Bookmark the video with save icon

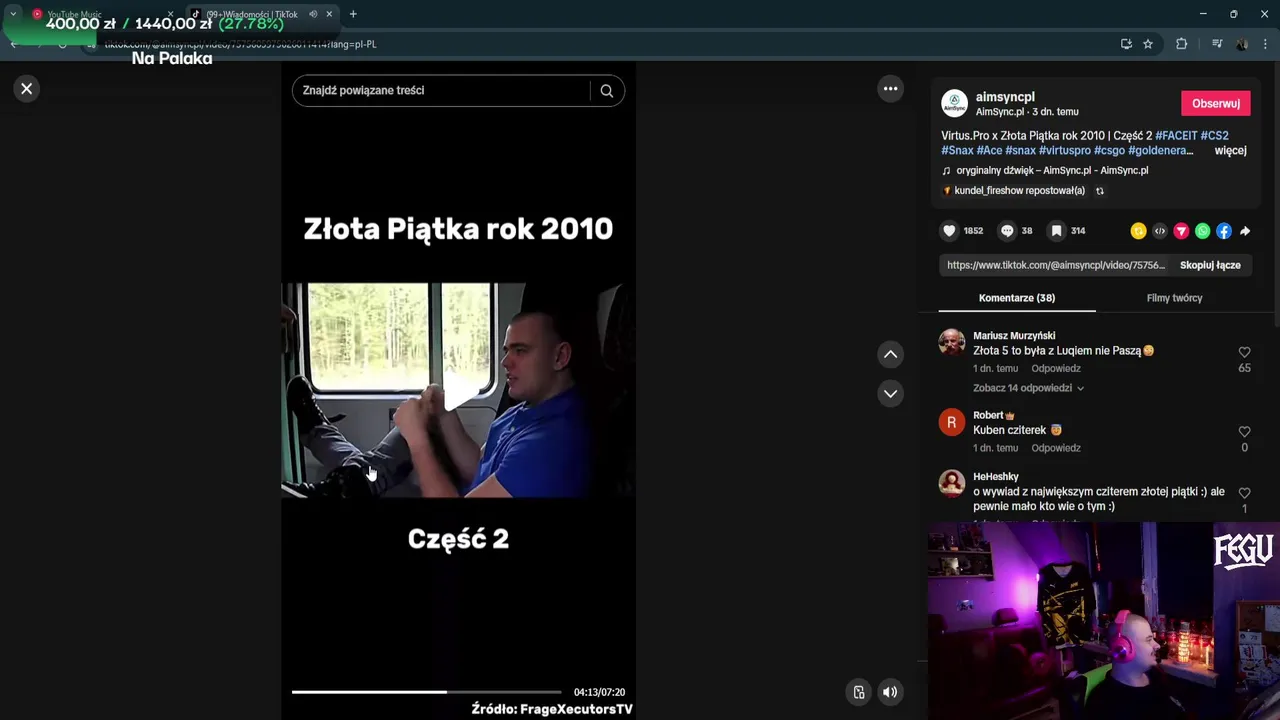click(x=1056, y=231)
